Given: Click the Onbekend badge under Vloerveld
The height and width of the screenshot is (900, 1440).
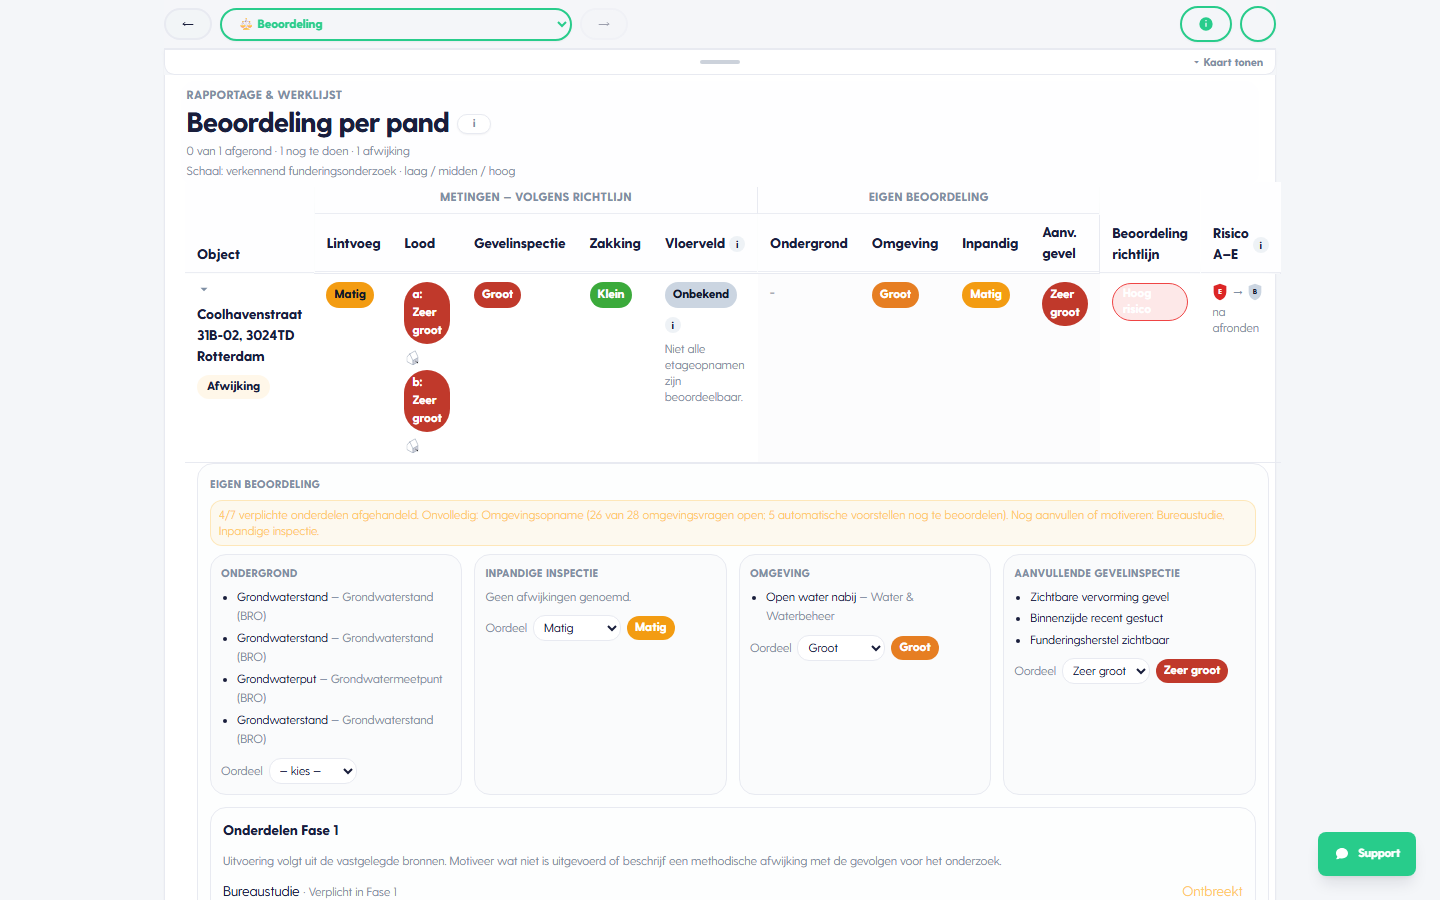Looking at the screenshot, I should click(x=701, y=295).
